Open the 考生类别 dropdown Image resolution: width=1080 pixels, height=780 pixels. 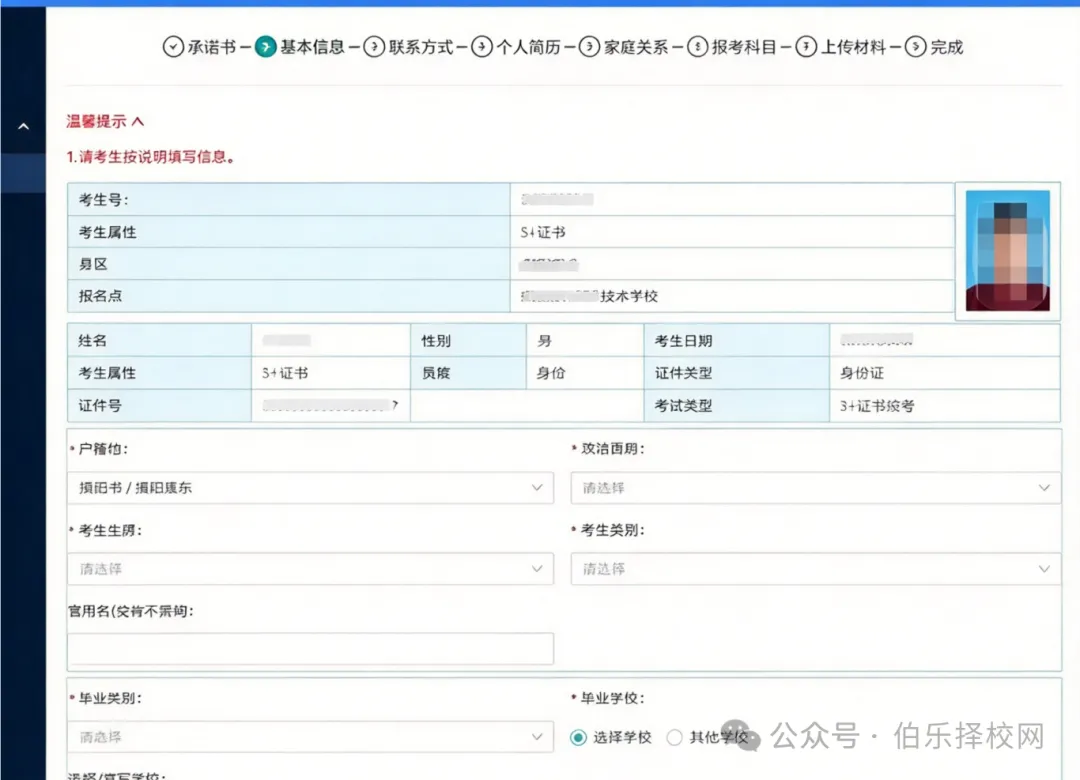click(x=816, y=568)
